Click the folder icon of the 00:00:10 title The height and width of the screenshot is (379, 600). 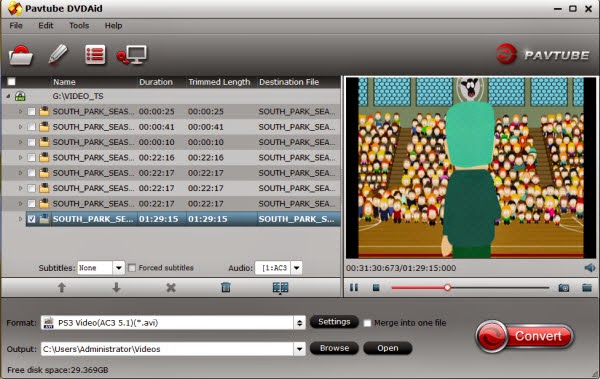coord(44,142)
